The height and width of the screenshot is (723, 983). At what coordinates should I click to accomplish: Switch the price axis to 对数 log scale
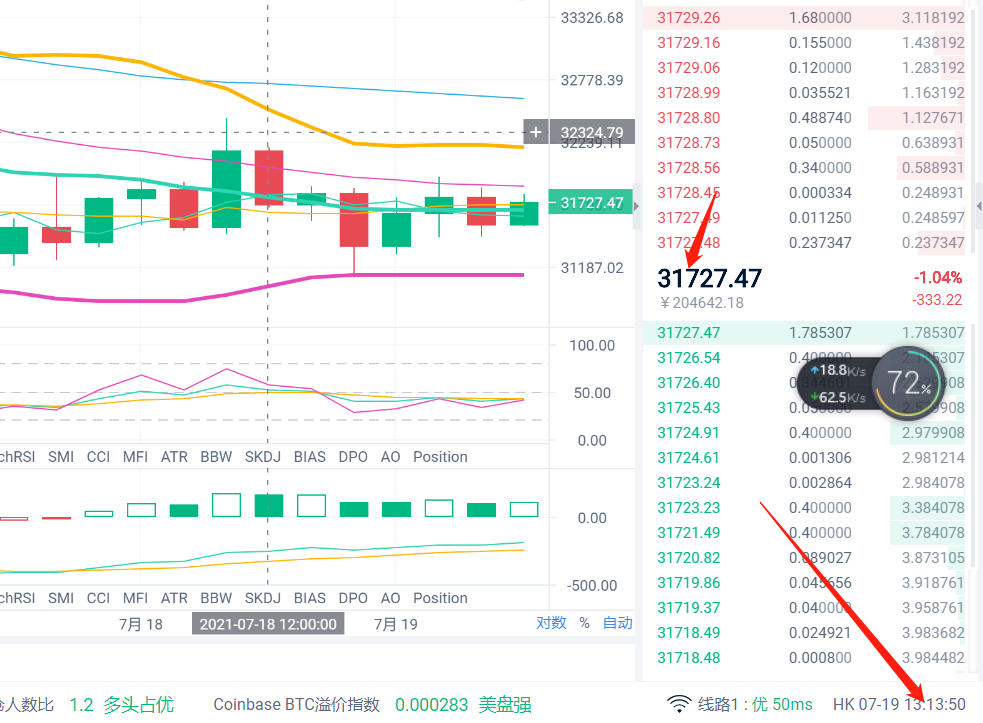(x=551, y=623)
